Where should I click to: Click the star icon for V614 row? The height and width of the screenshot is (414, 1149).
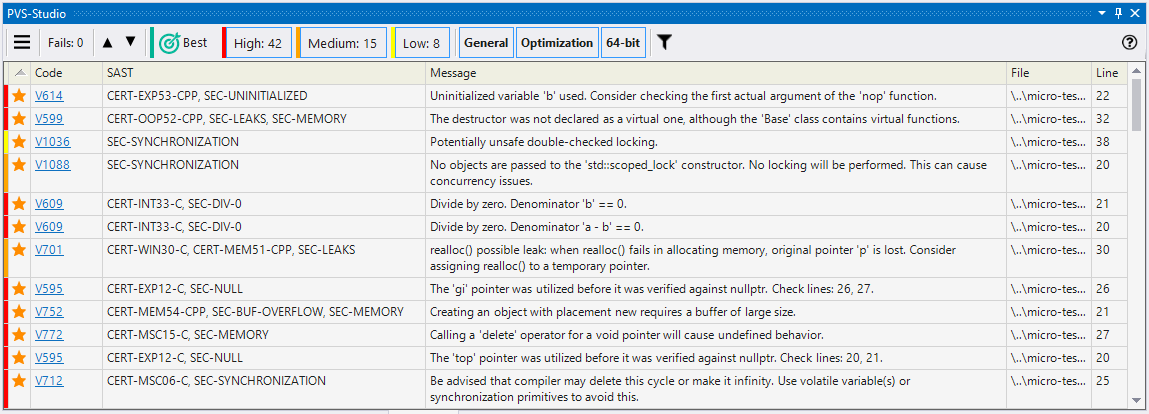tap(19, 96)
